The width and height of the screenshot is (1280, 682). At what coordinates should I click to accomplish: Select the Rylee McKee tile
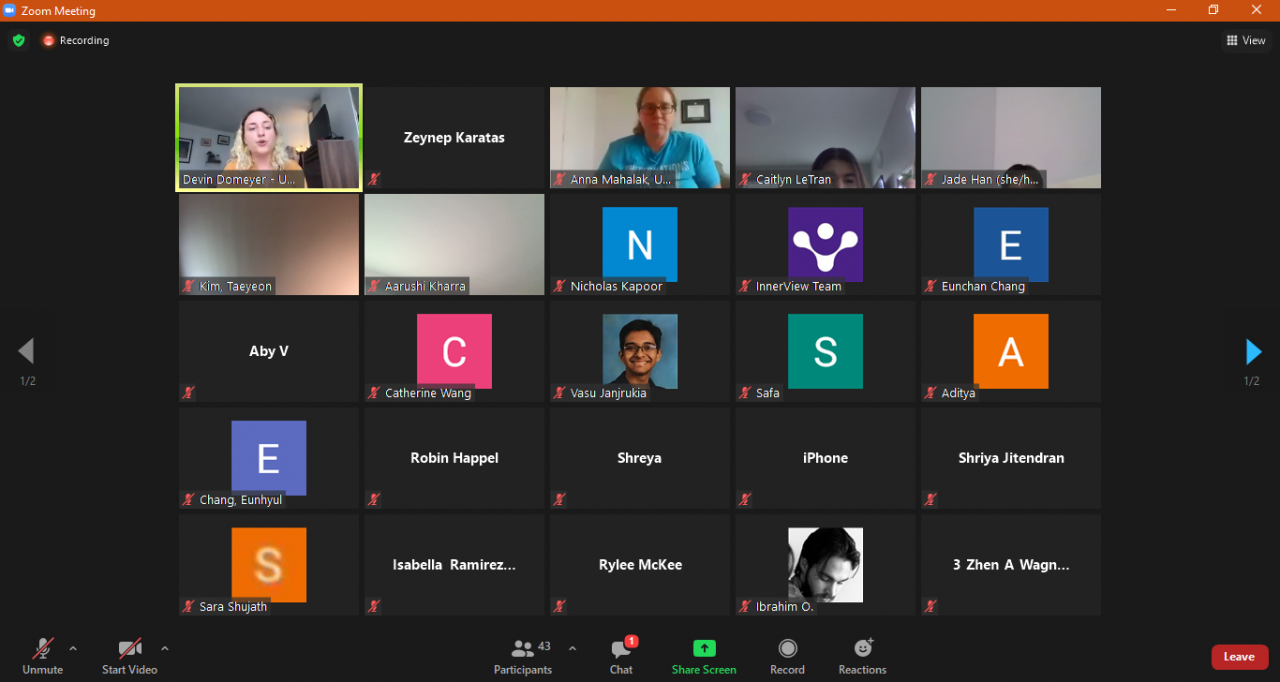click(x=640, y=565)
